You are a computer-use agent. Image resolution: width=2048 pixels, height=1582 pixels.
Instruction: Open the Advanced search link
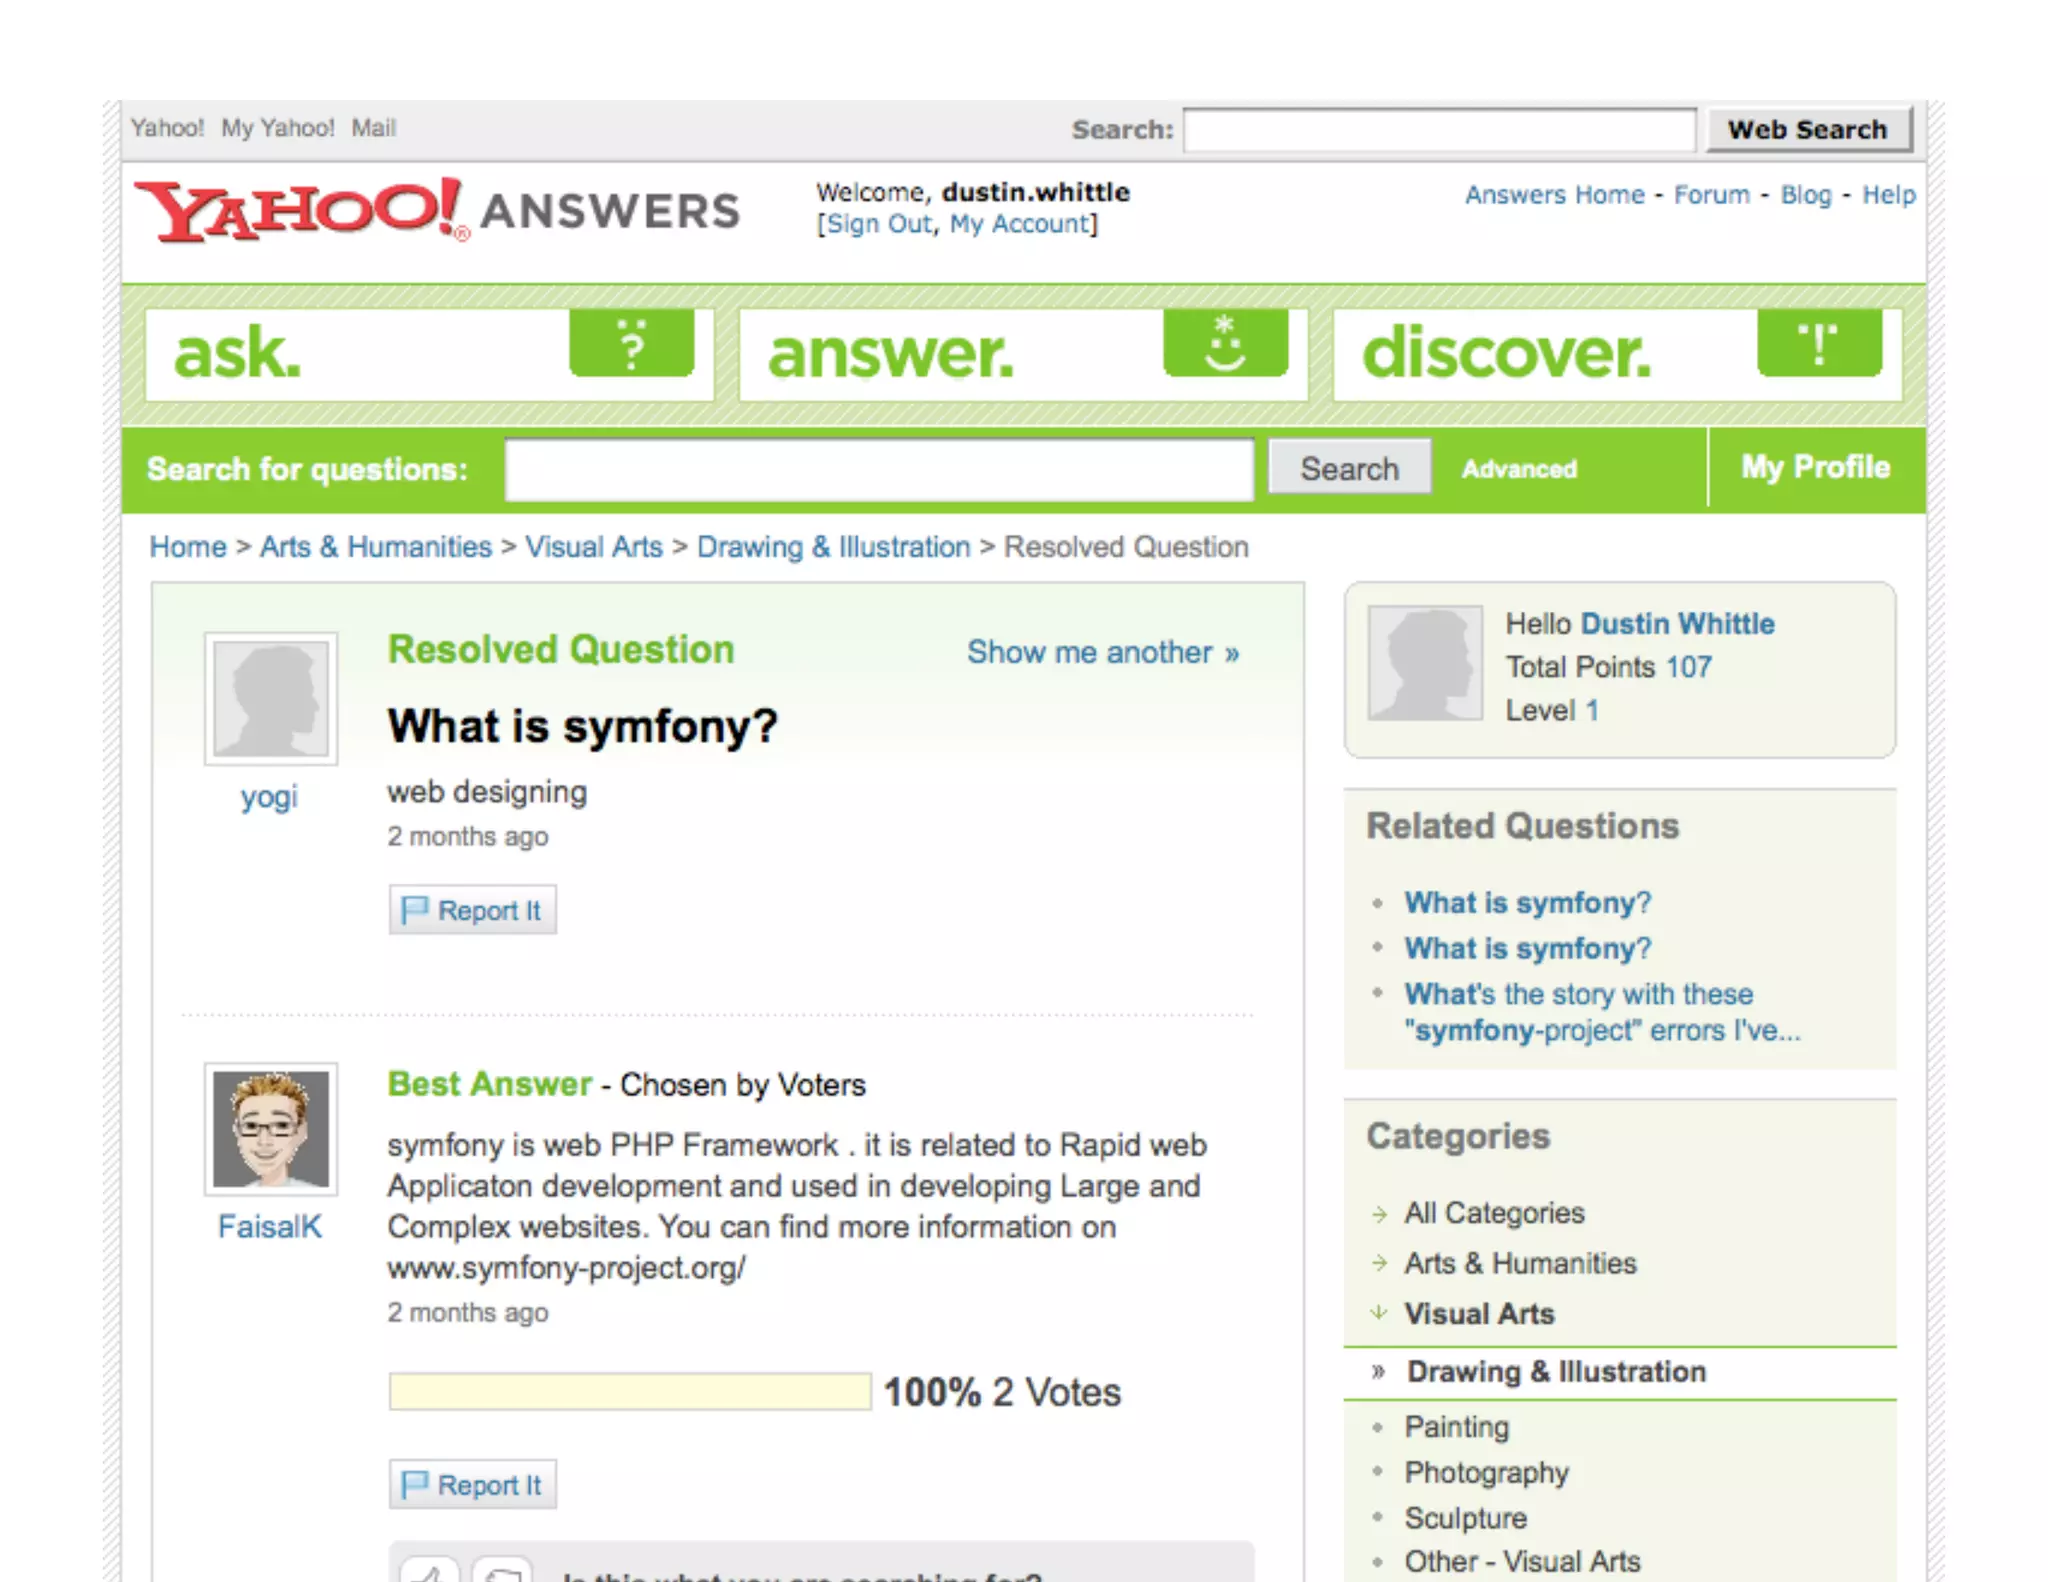click(1519, 469)
